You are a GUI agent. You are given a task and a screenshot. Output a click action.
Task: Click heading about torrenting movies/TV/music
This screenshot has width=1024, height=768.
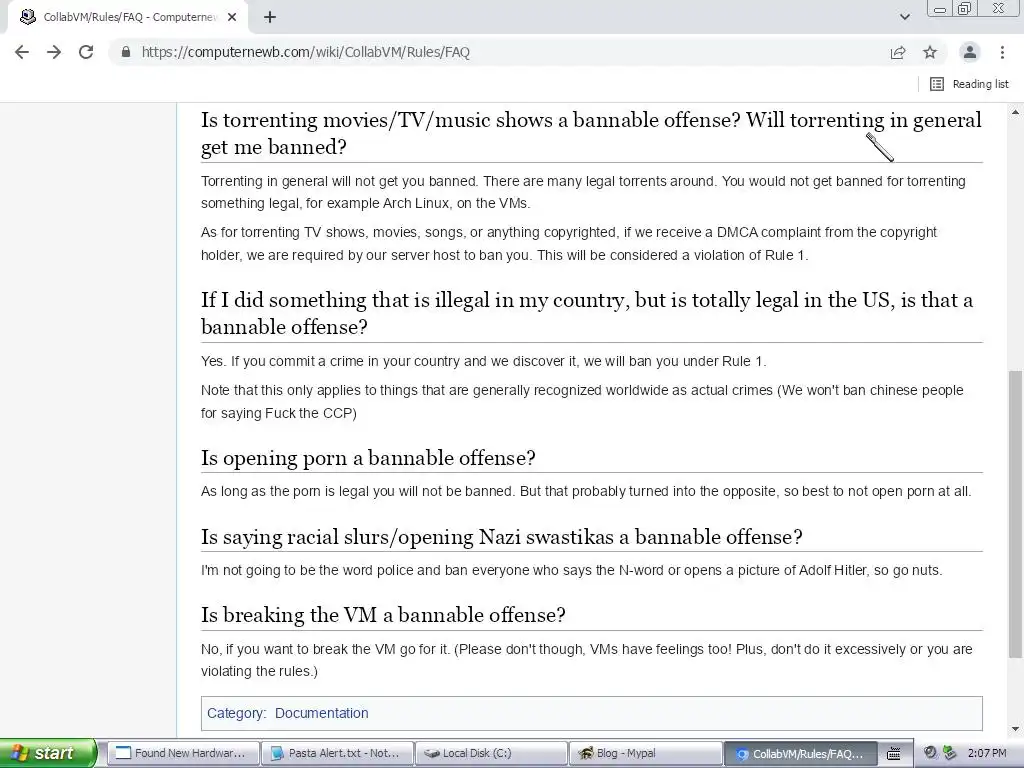pos(591,133)
